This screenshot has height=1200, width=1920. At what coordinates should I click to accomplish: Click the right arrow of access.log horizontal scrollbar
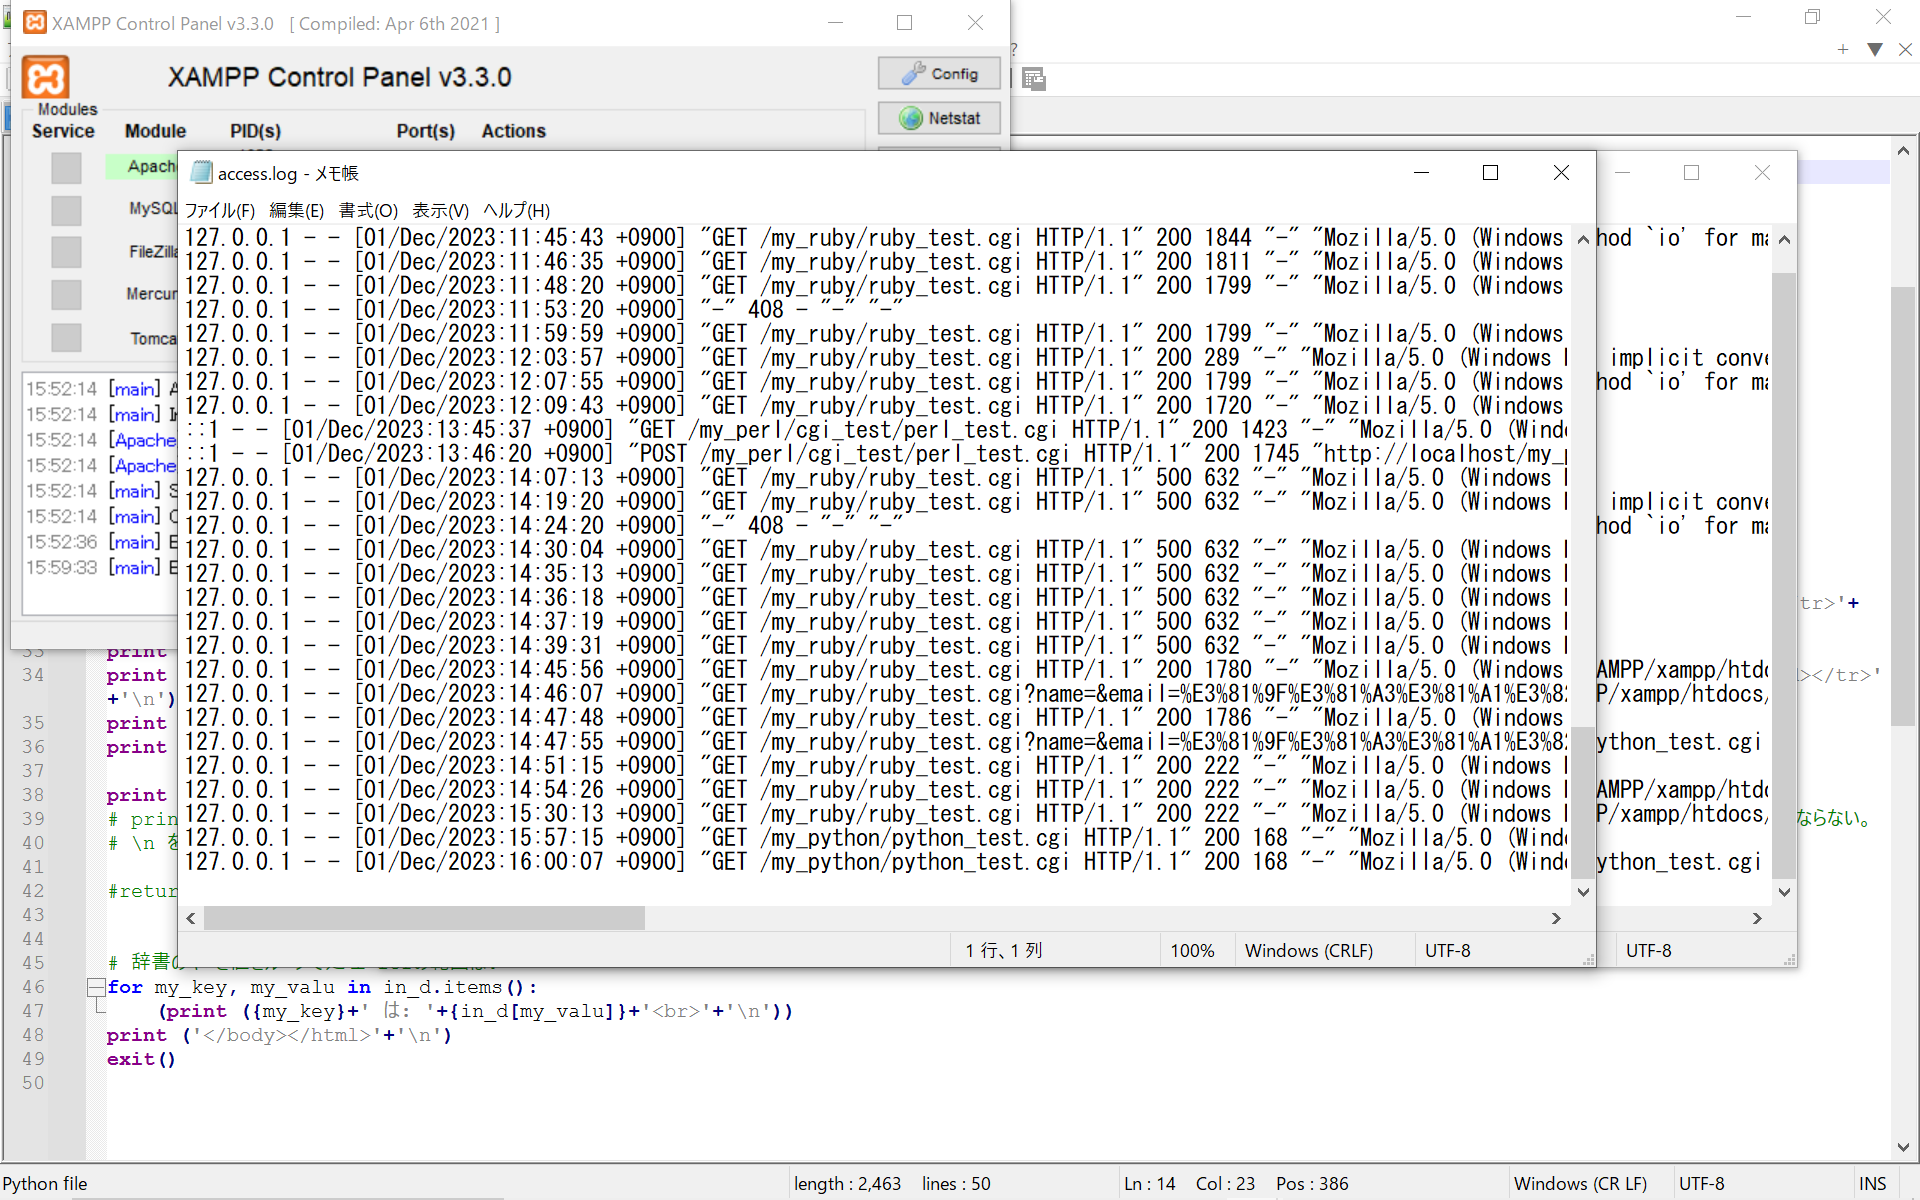(x=1556, y=918)
